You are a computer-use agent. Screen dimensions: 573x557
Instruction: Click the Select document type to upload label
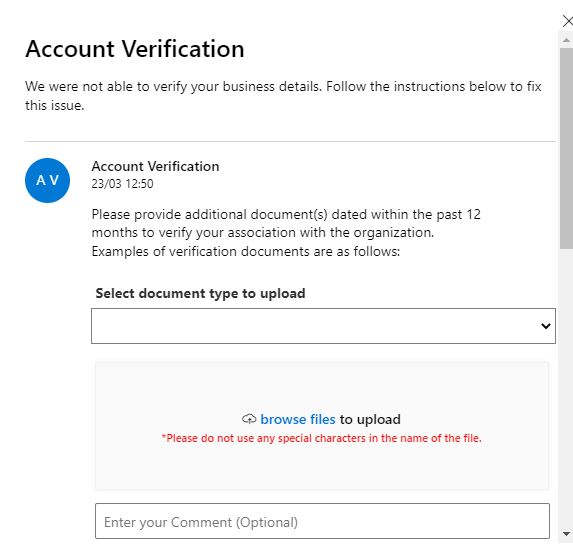pos(200,293)
